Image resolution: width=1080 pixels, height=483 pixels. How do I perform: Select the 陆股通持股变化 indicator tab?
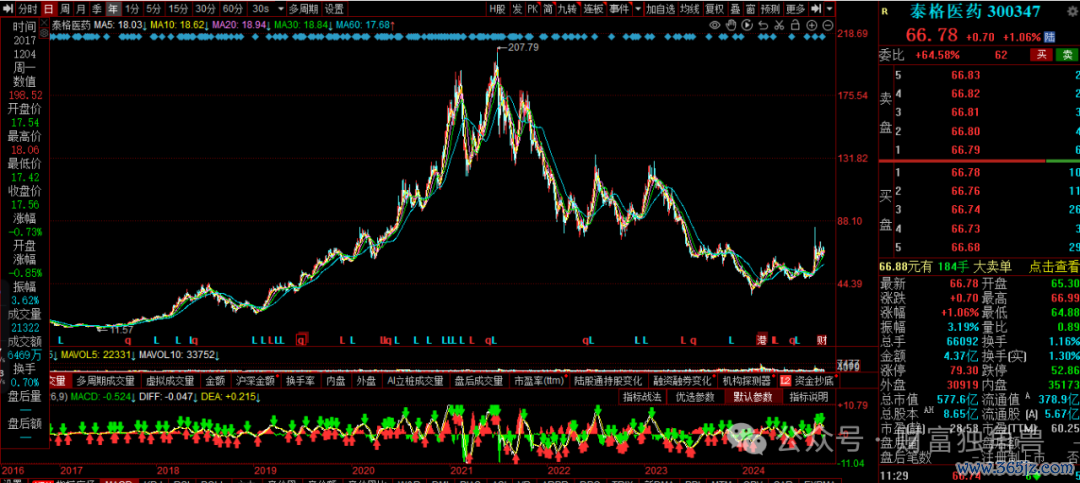tap(609, 380)
